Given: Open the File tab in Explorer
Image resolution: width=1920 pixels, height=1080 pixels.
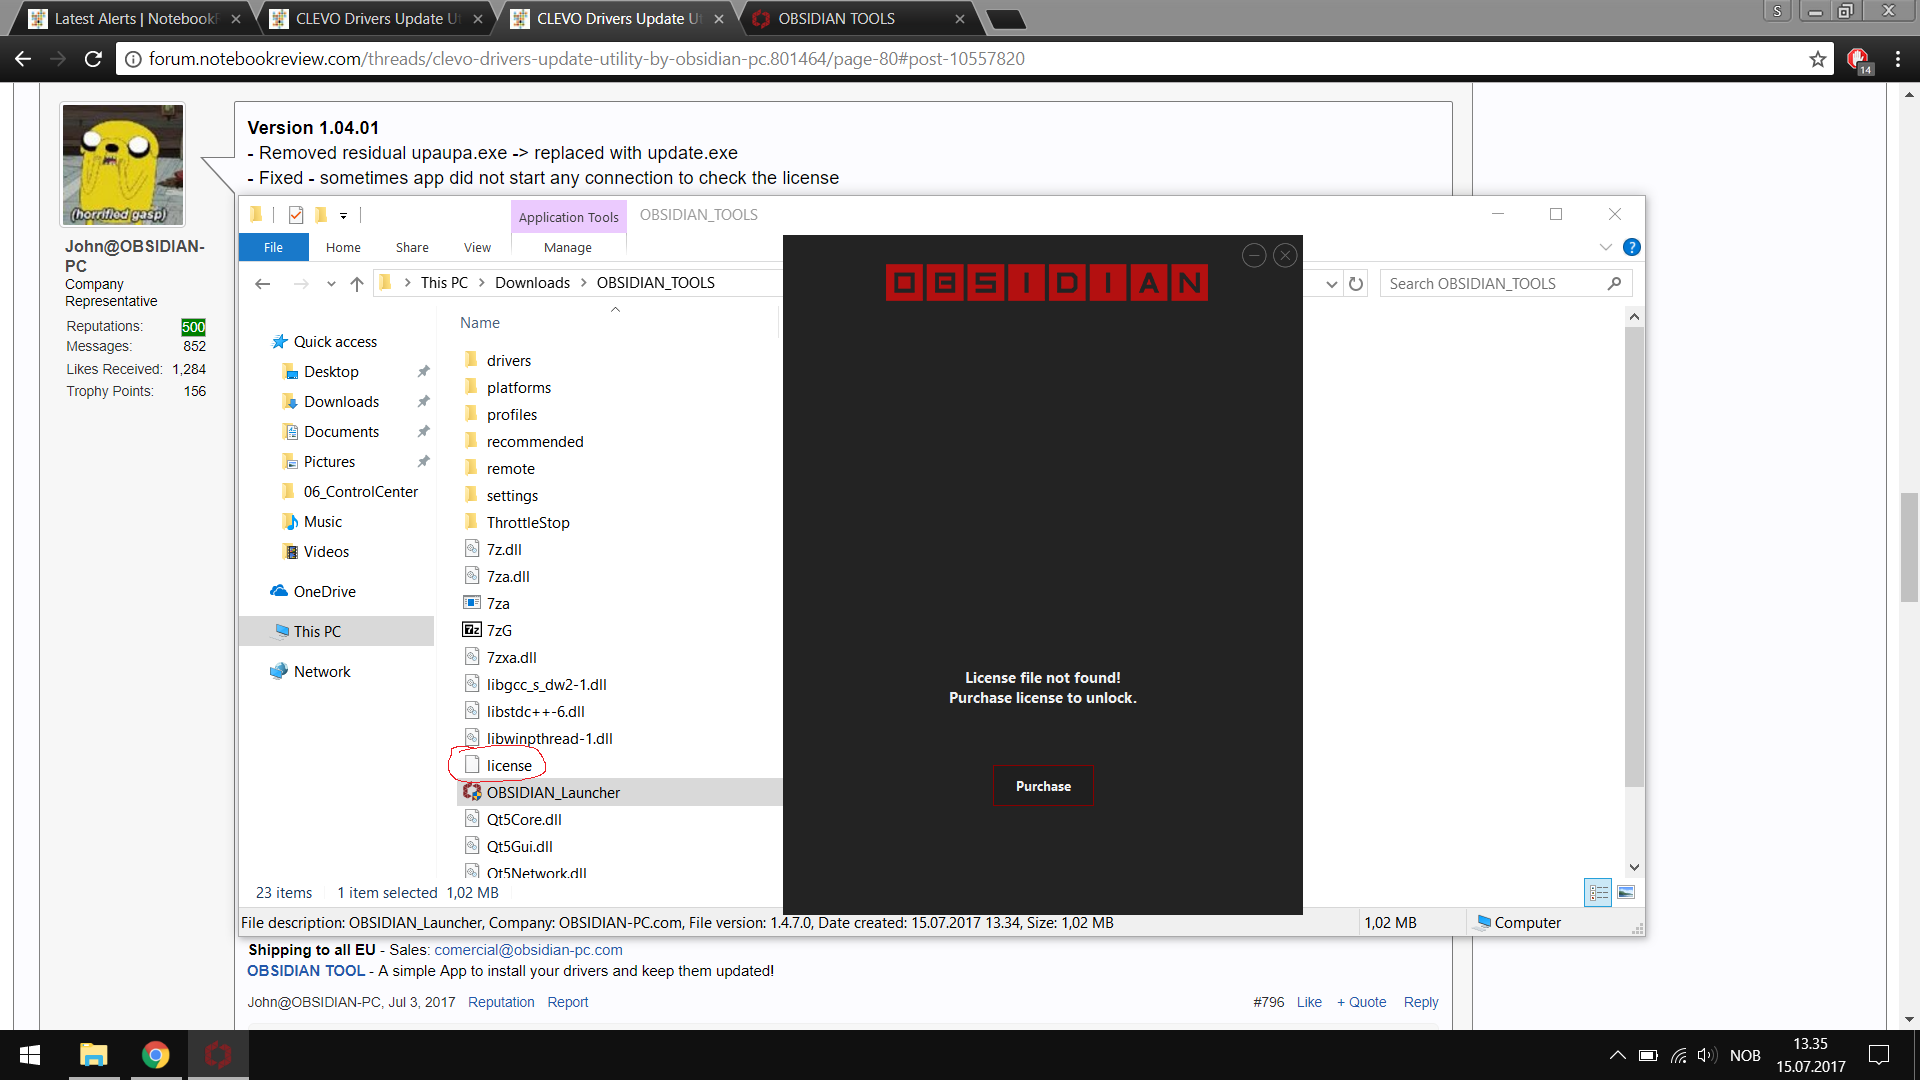Looking at the screenshot, I should pos(273,247).
